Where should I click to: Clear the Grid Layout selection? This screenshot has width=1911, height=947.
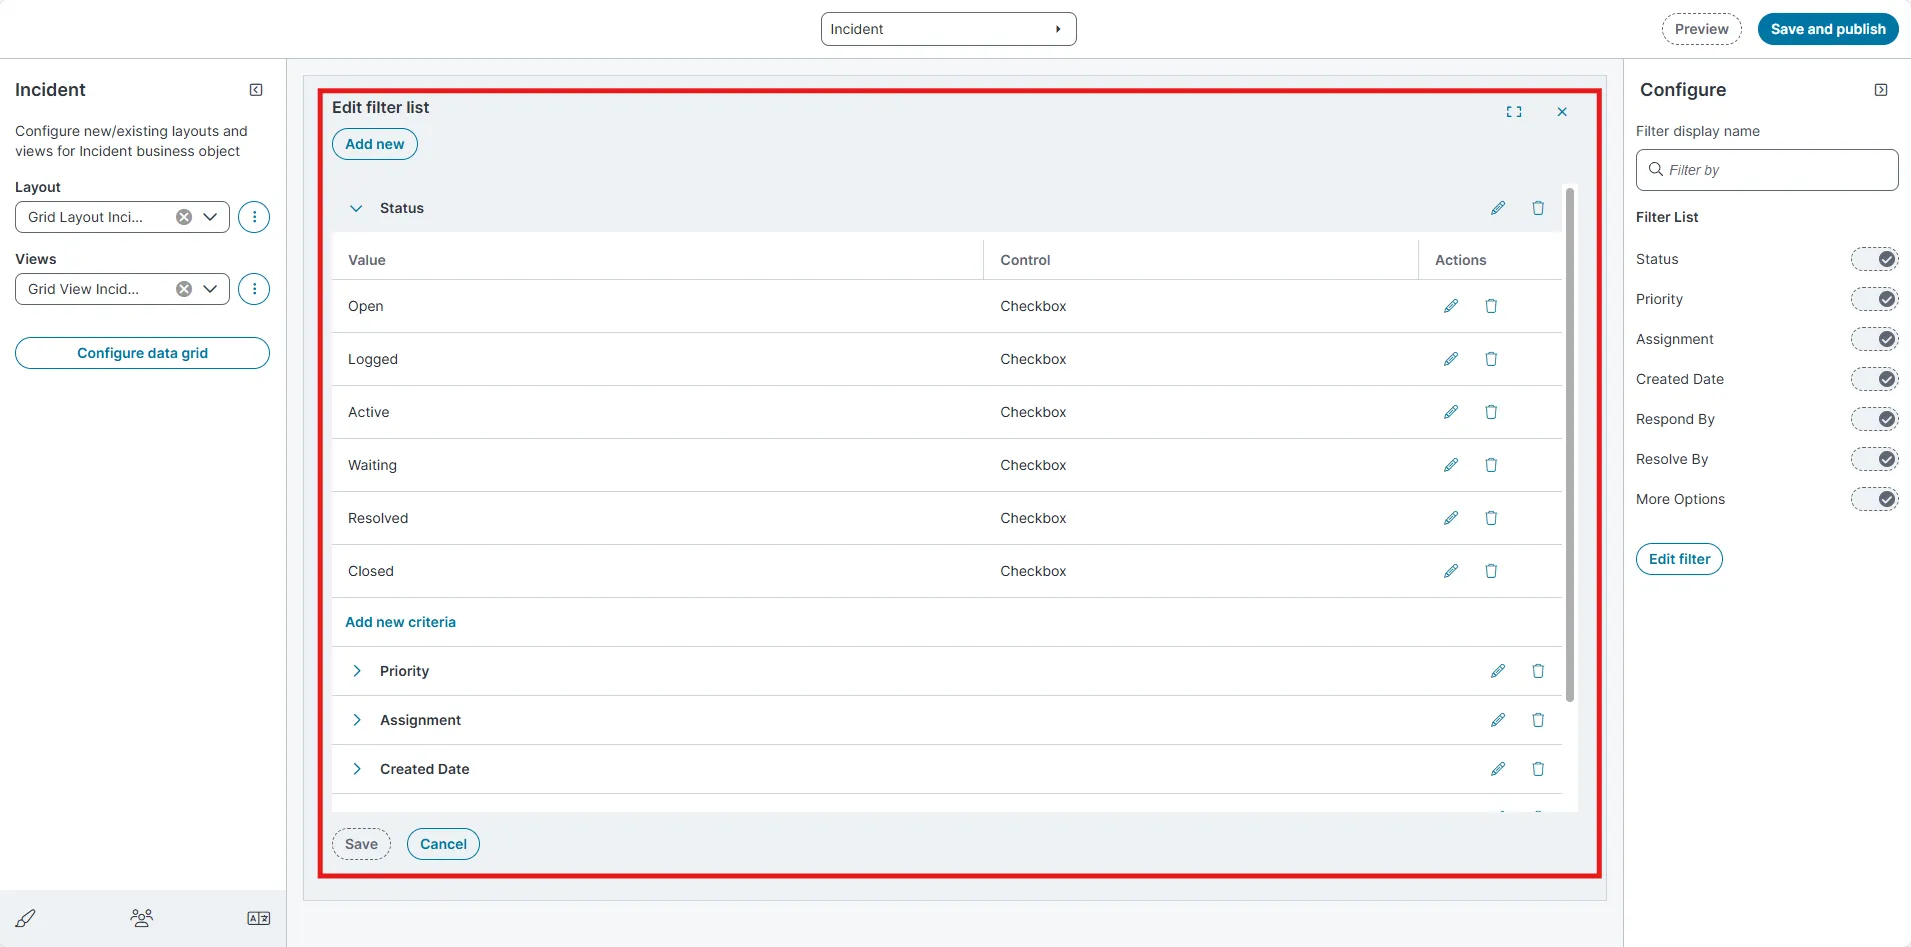point(184,217)
